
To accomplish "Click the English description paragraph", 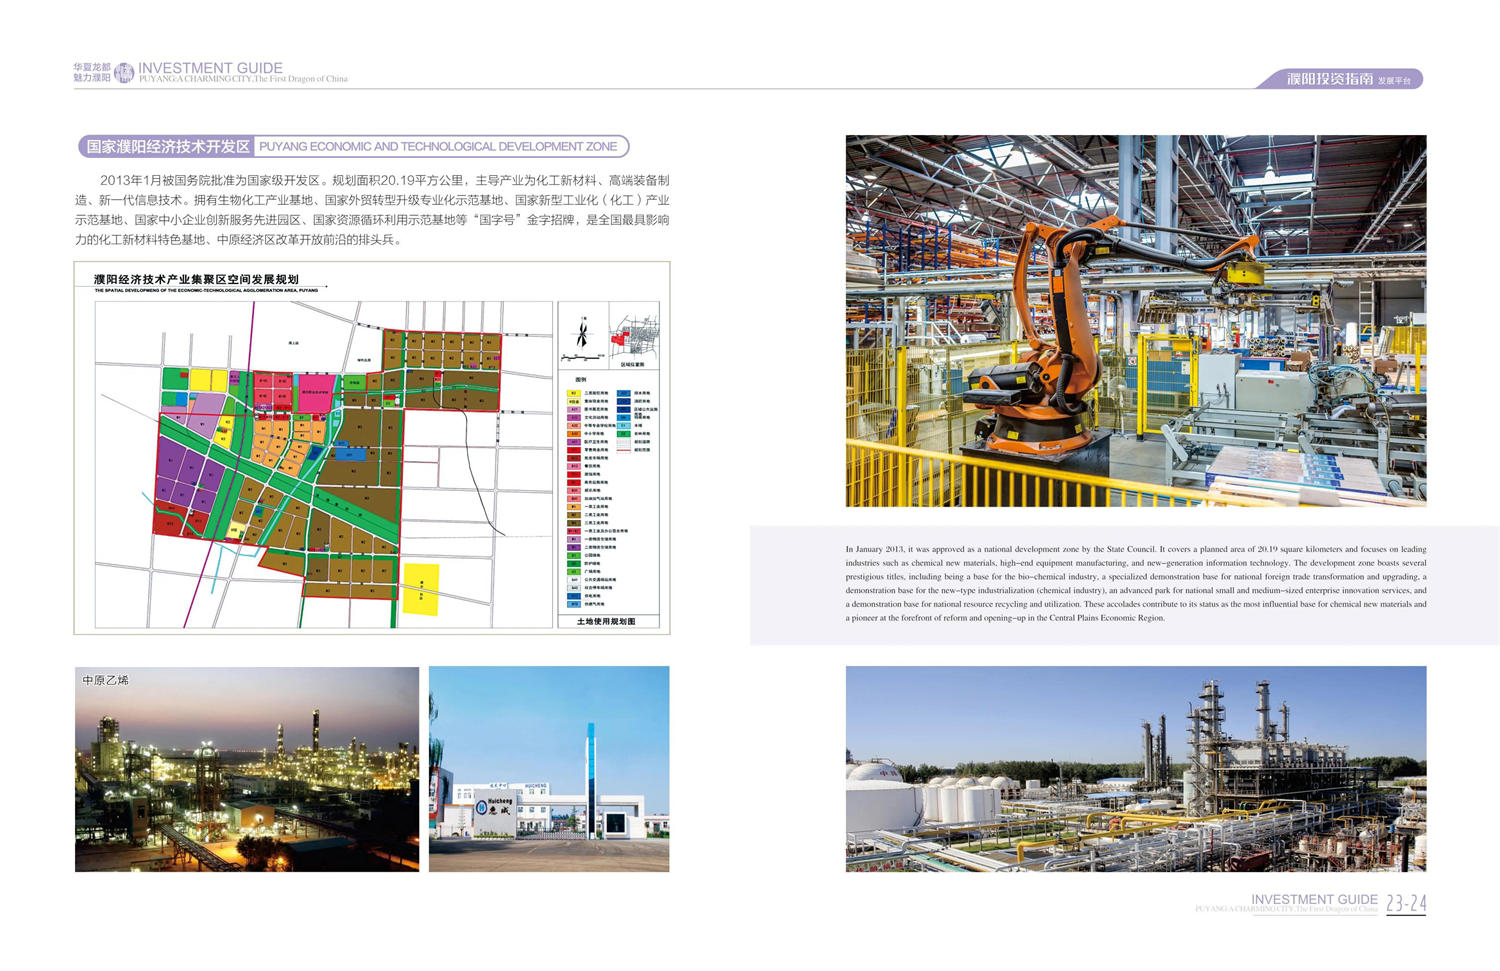I will (1135, 583).
